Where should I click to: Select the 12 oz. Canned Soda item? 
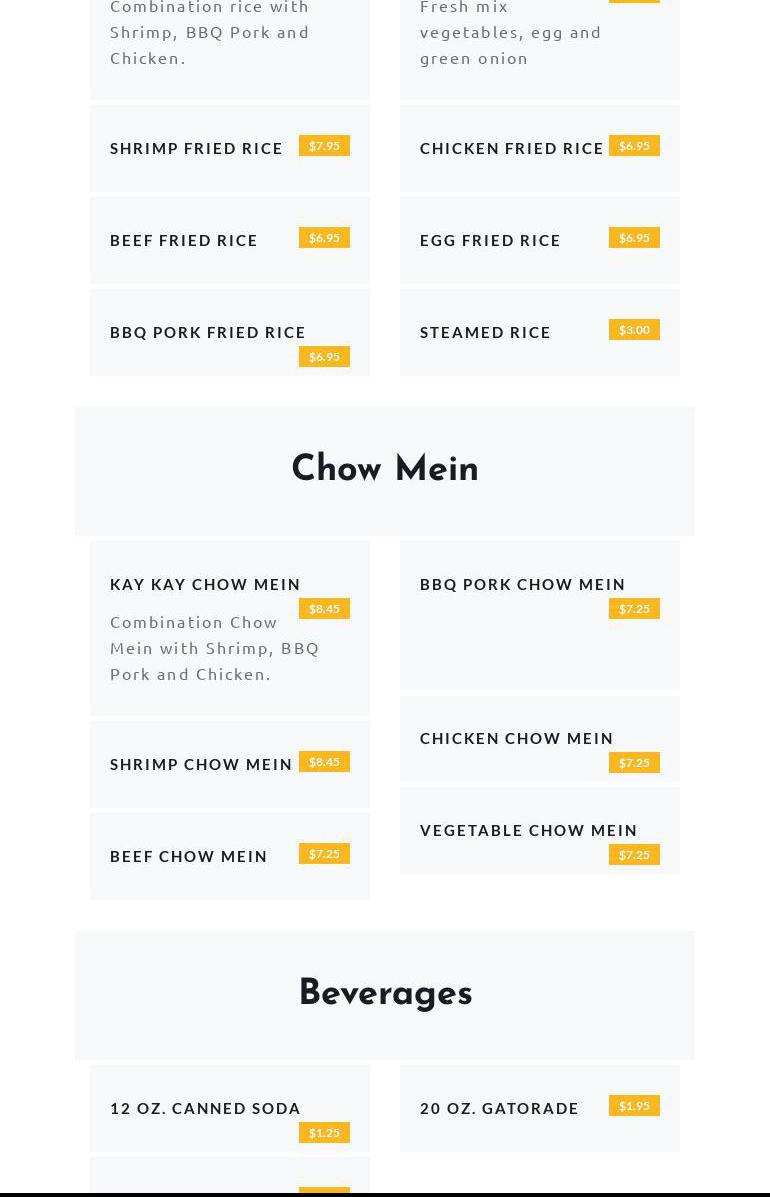coord(205,1108)
